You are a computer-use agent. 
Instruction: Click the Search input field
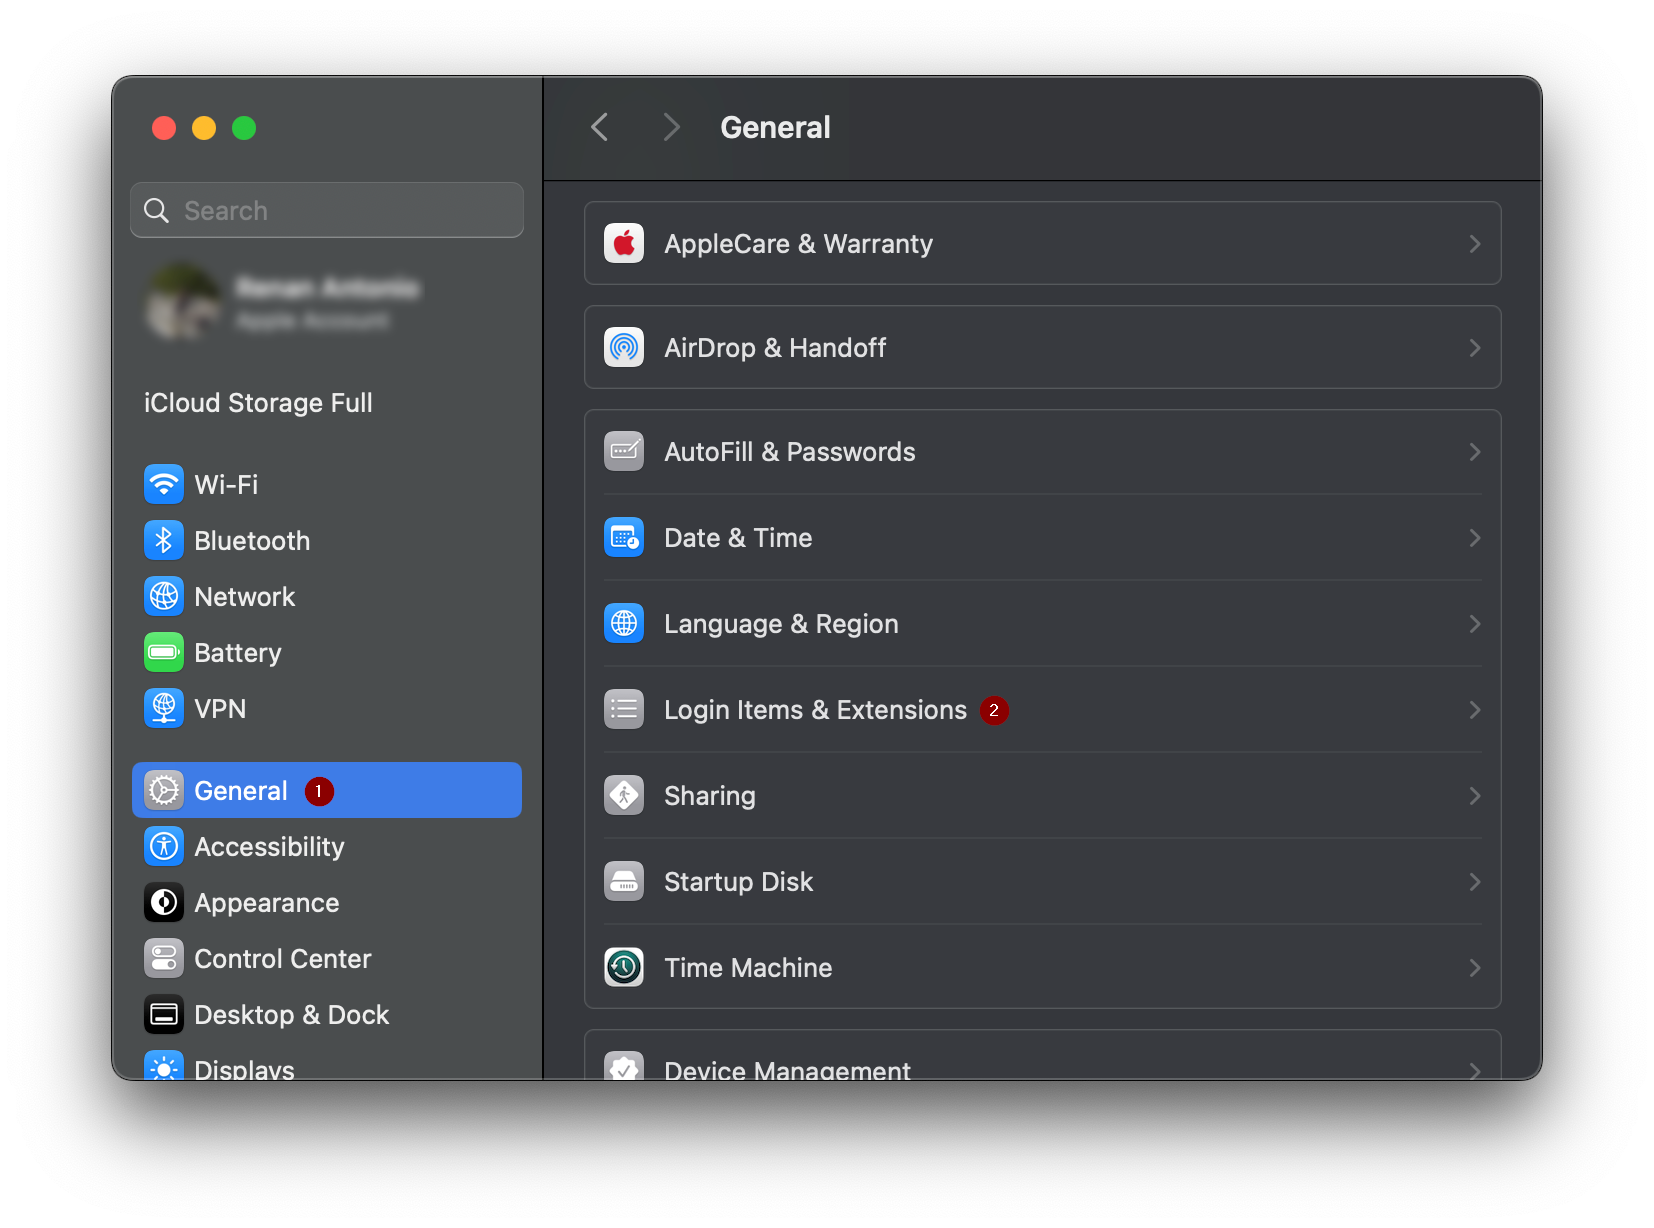[327, 210]
